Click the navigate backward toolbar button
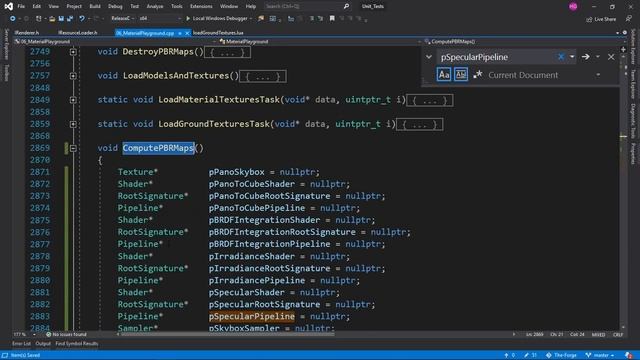The image size is (640, 360). 13,18
